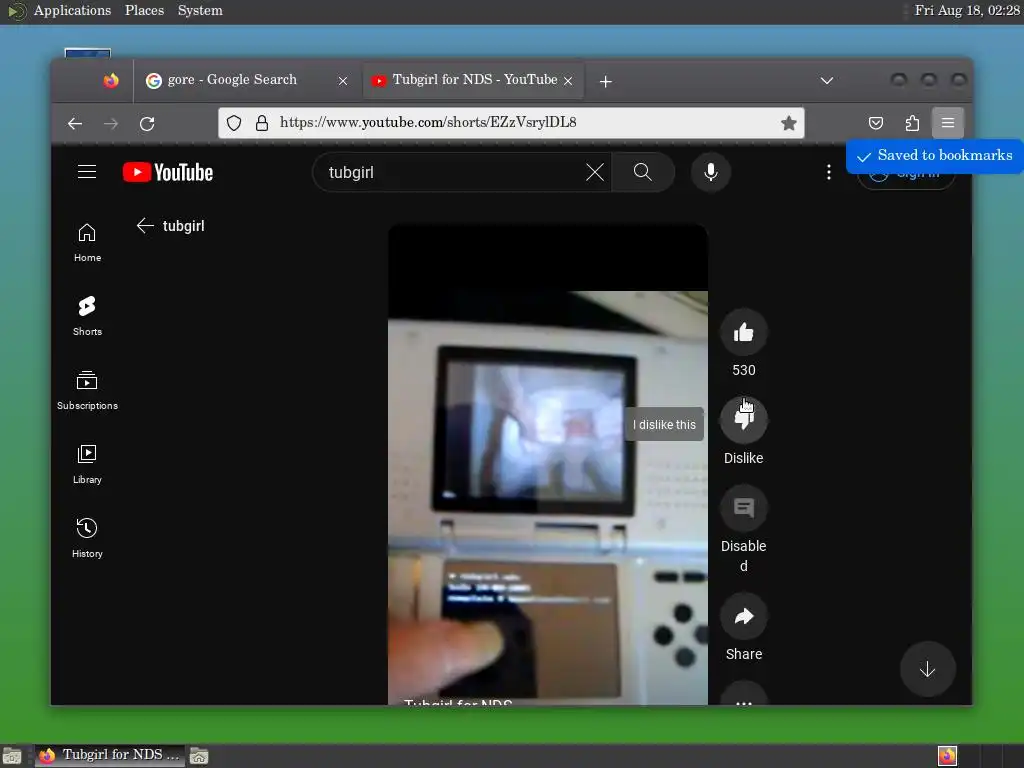The image size is (1024, 768).
Task: Open the YouTube hamburger guide menu
Action: (87, 172)
